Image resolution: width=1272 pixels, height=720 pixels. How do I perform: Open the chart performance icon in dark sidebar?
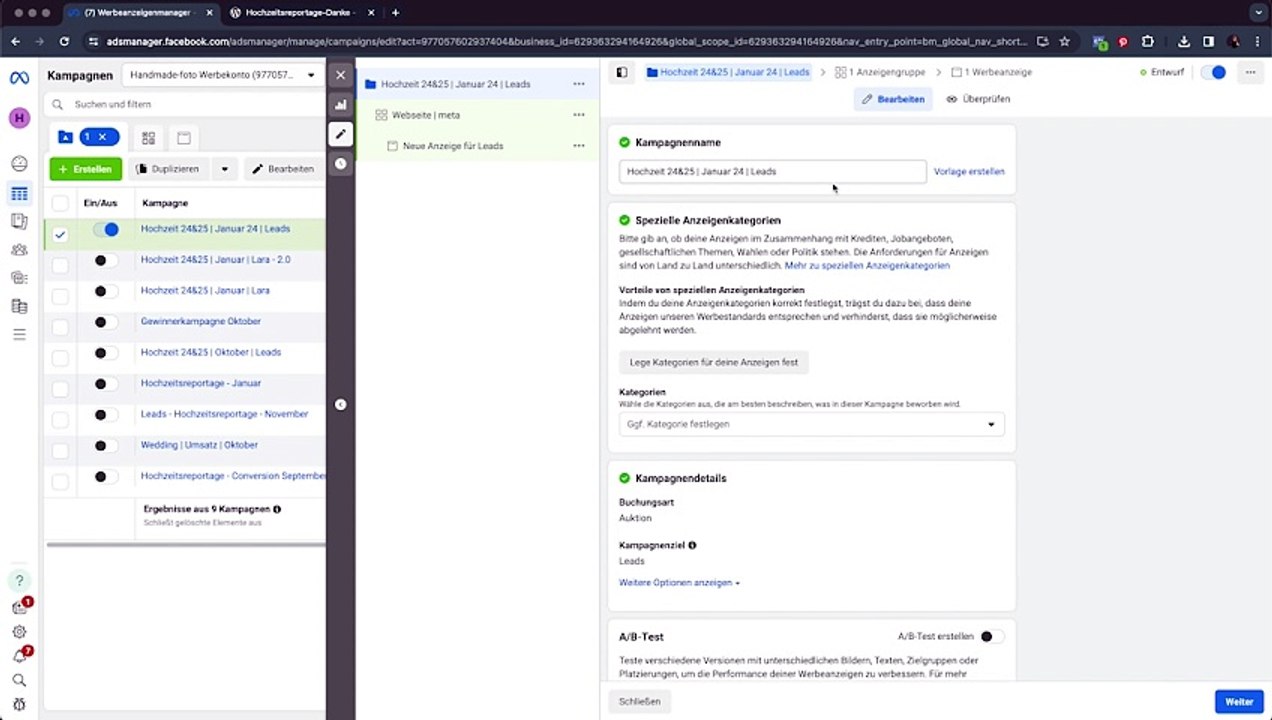(341, 104)
